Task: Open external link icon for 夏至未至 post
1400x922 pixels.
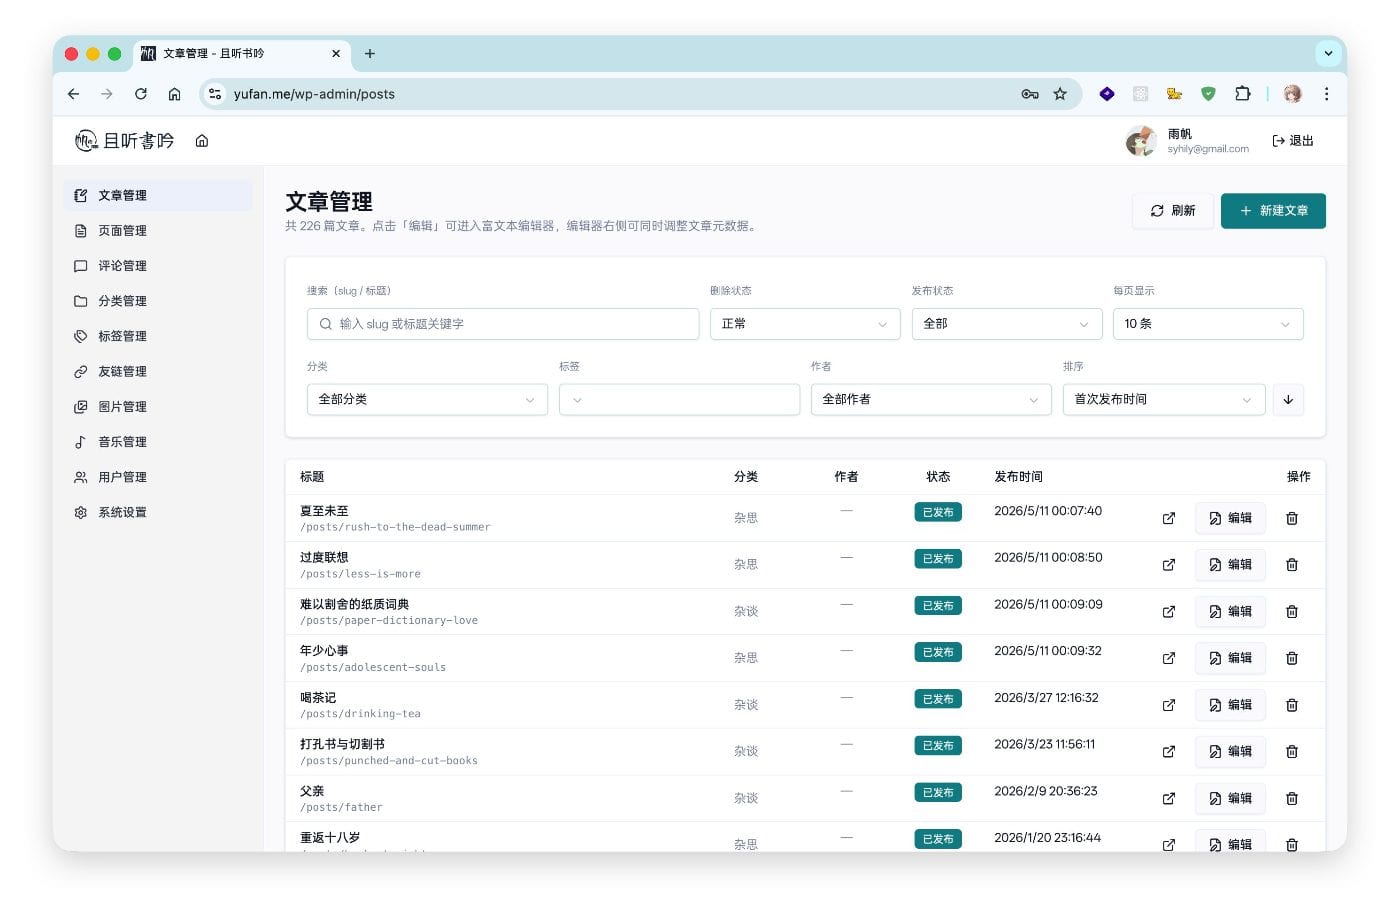Action: coord(1168,518)
